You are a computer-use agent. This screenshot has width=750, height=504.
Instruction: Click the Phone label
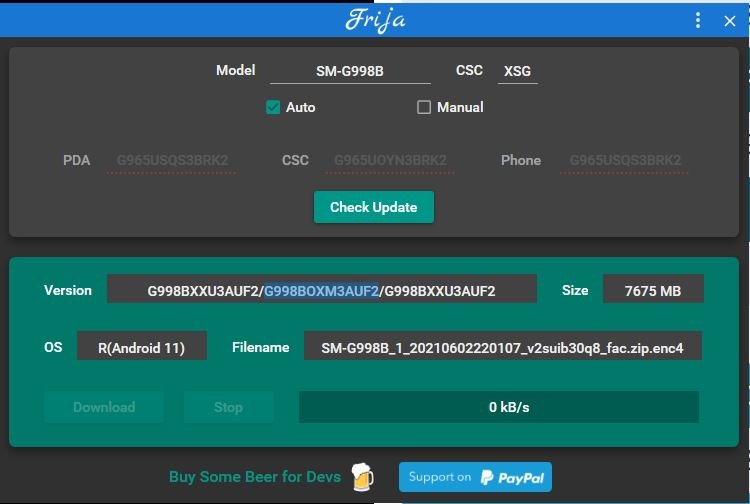pos(521,160)
